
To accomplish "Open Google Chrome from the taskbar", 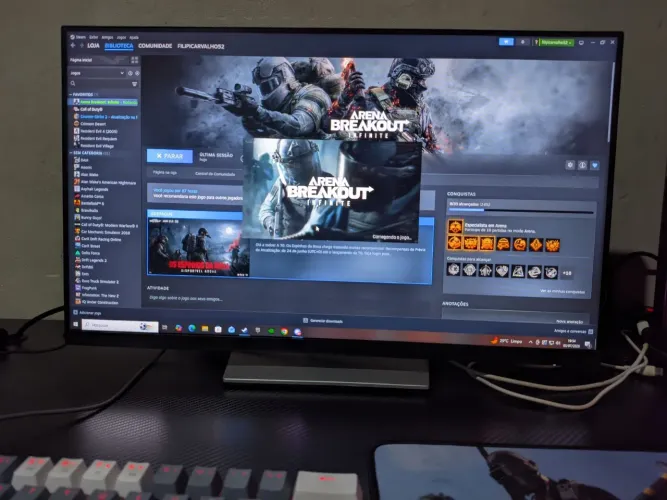I will coord(284,331).
